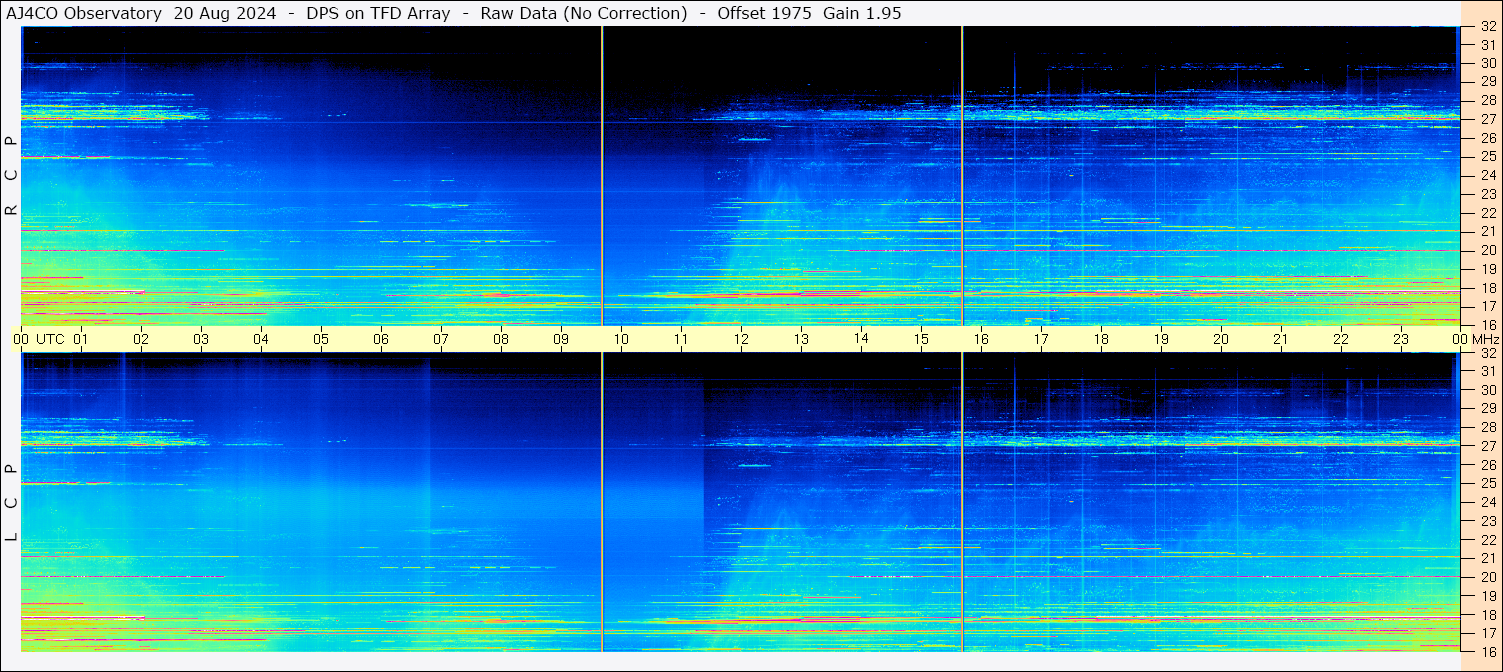
Task: Click the 16 hour label on the time axis
Action: (981, 339)
